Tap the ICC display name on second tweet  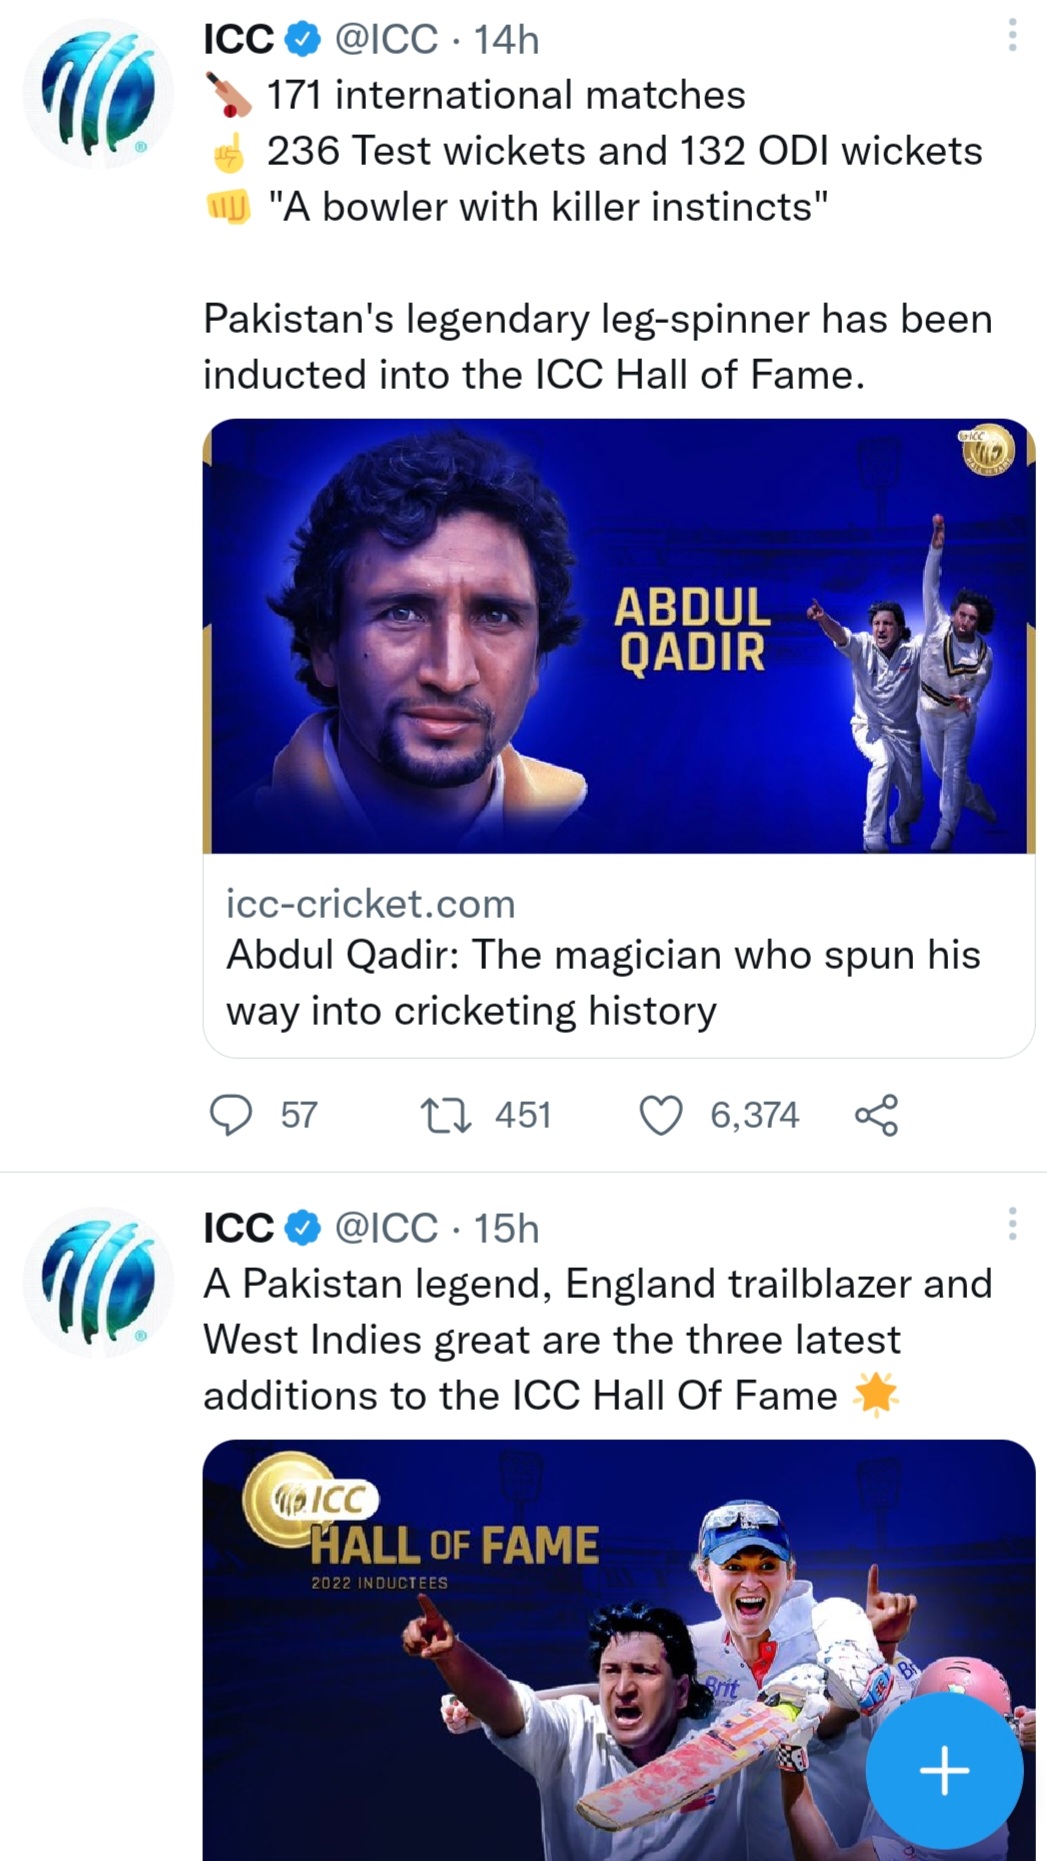click(x=238, y=1228)
